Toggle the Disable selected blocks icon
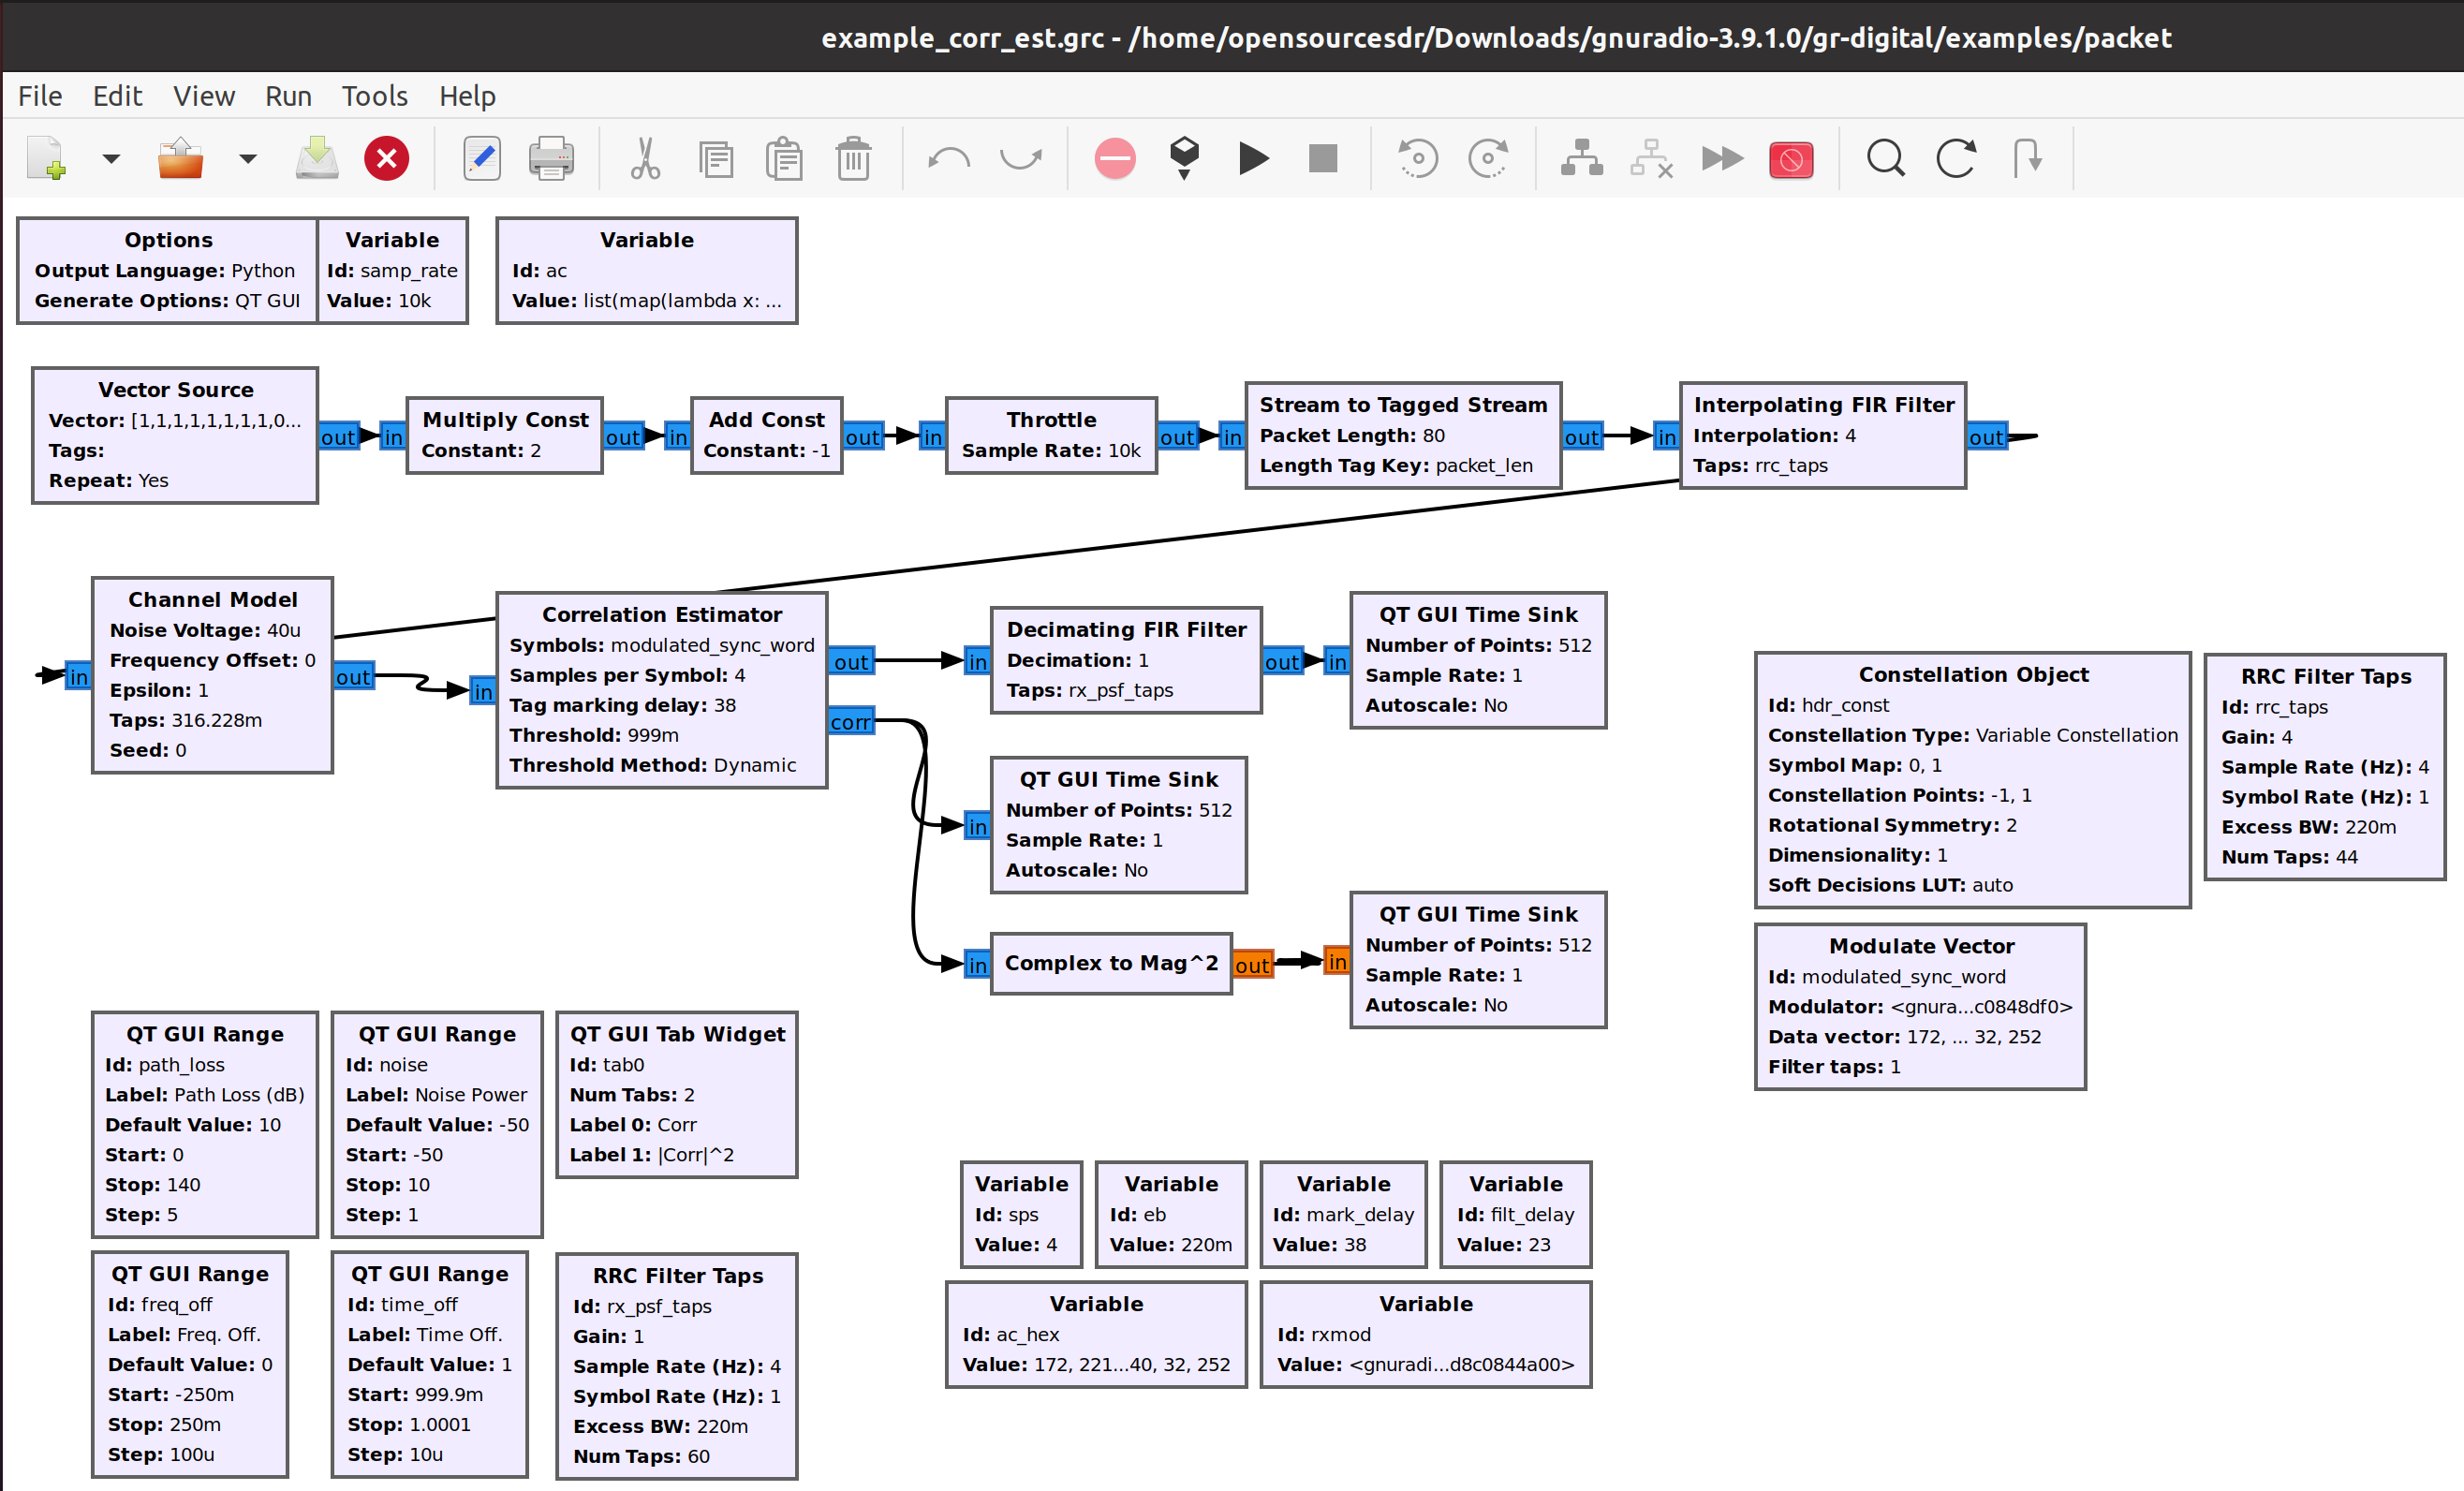Image resolution: width=2464 pixels, height=1491 pixels. pos(1651,158)
